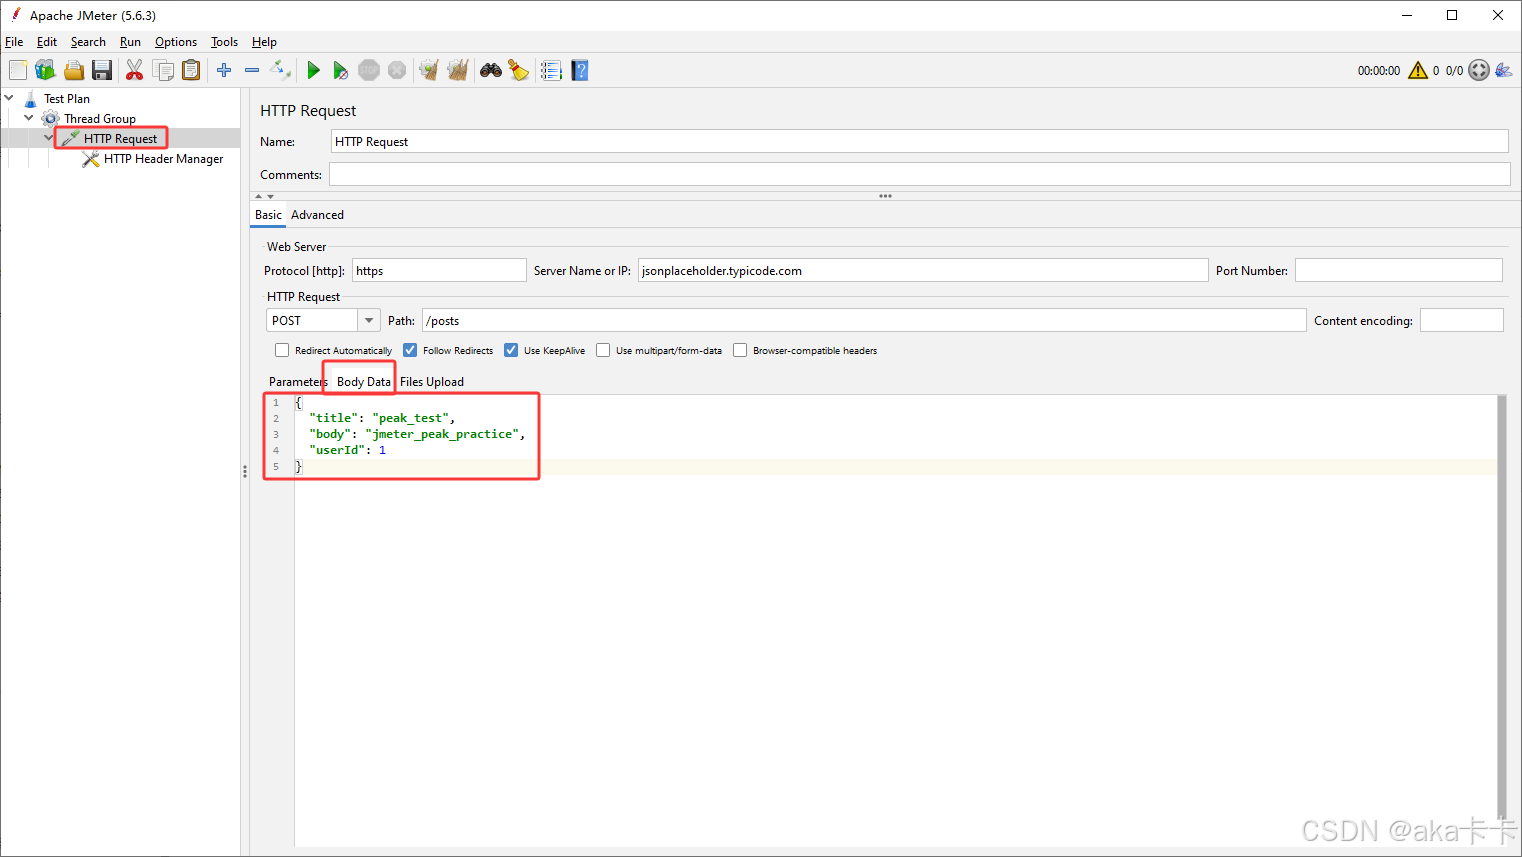The height and width of the screenshot is (857, 1522).
Task: Open the Edit menu
Action: 47,42
